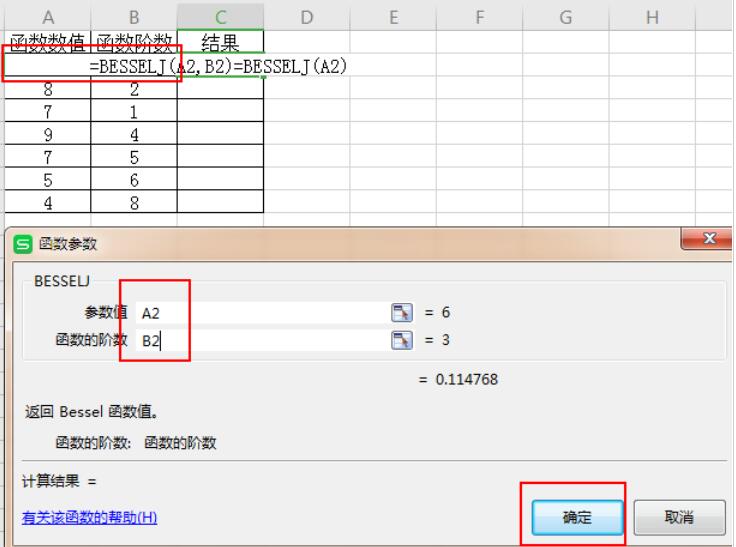Select cell in column B with value 5

click(x=134, y=157)
